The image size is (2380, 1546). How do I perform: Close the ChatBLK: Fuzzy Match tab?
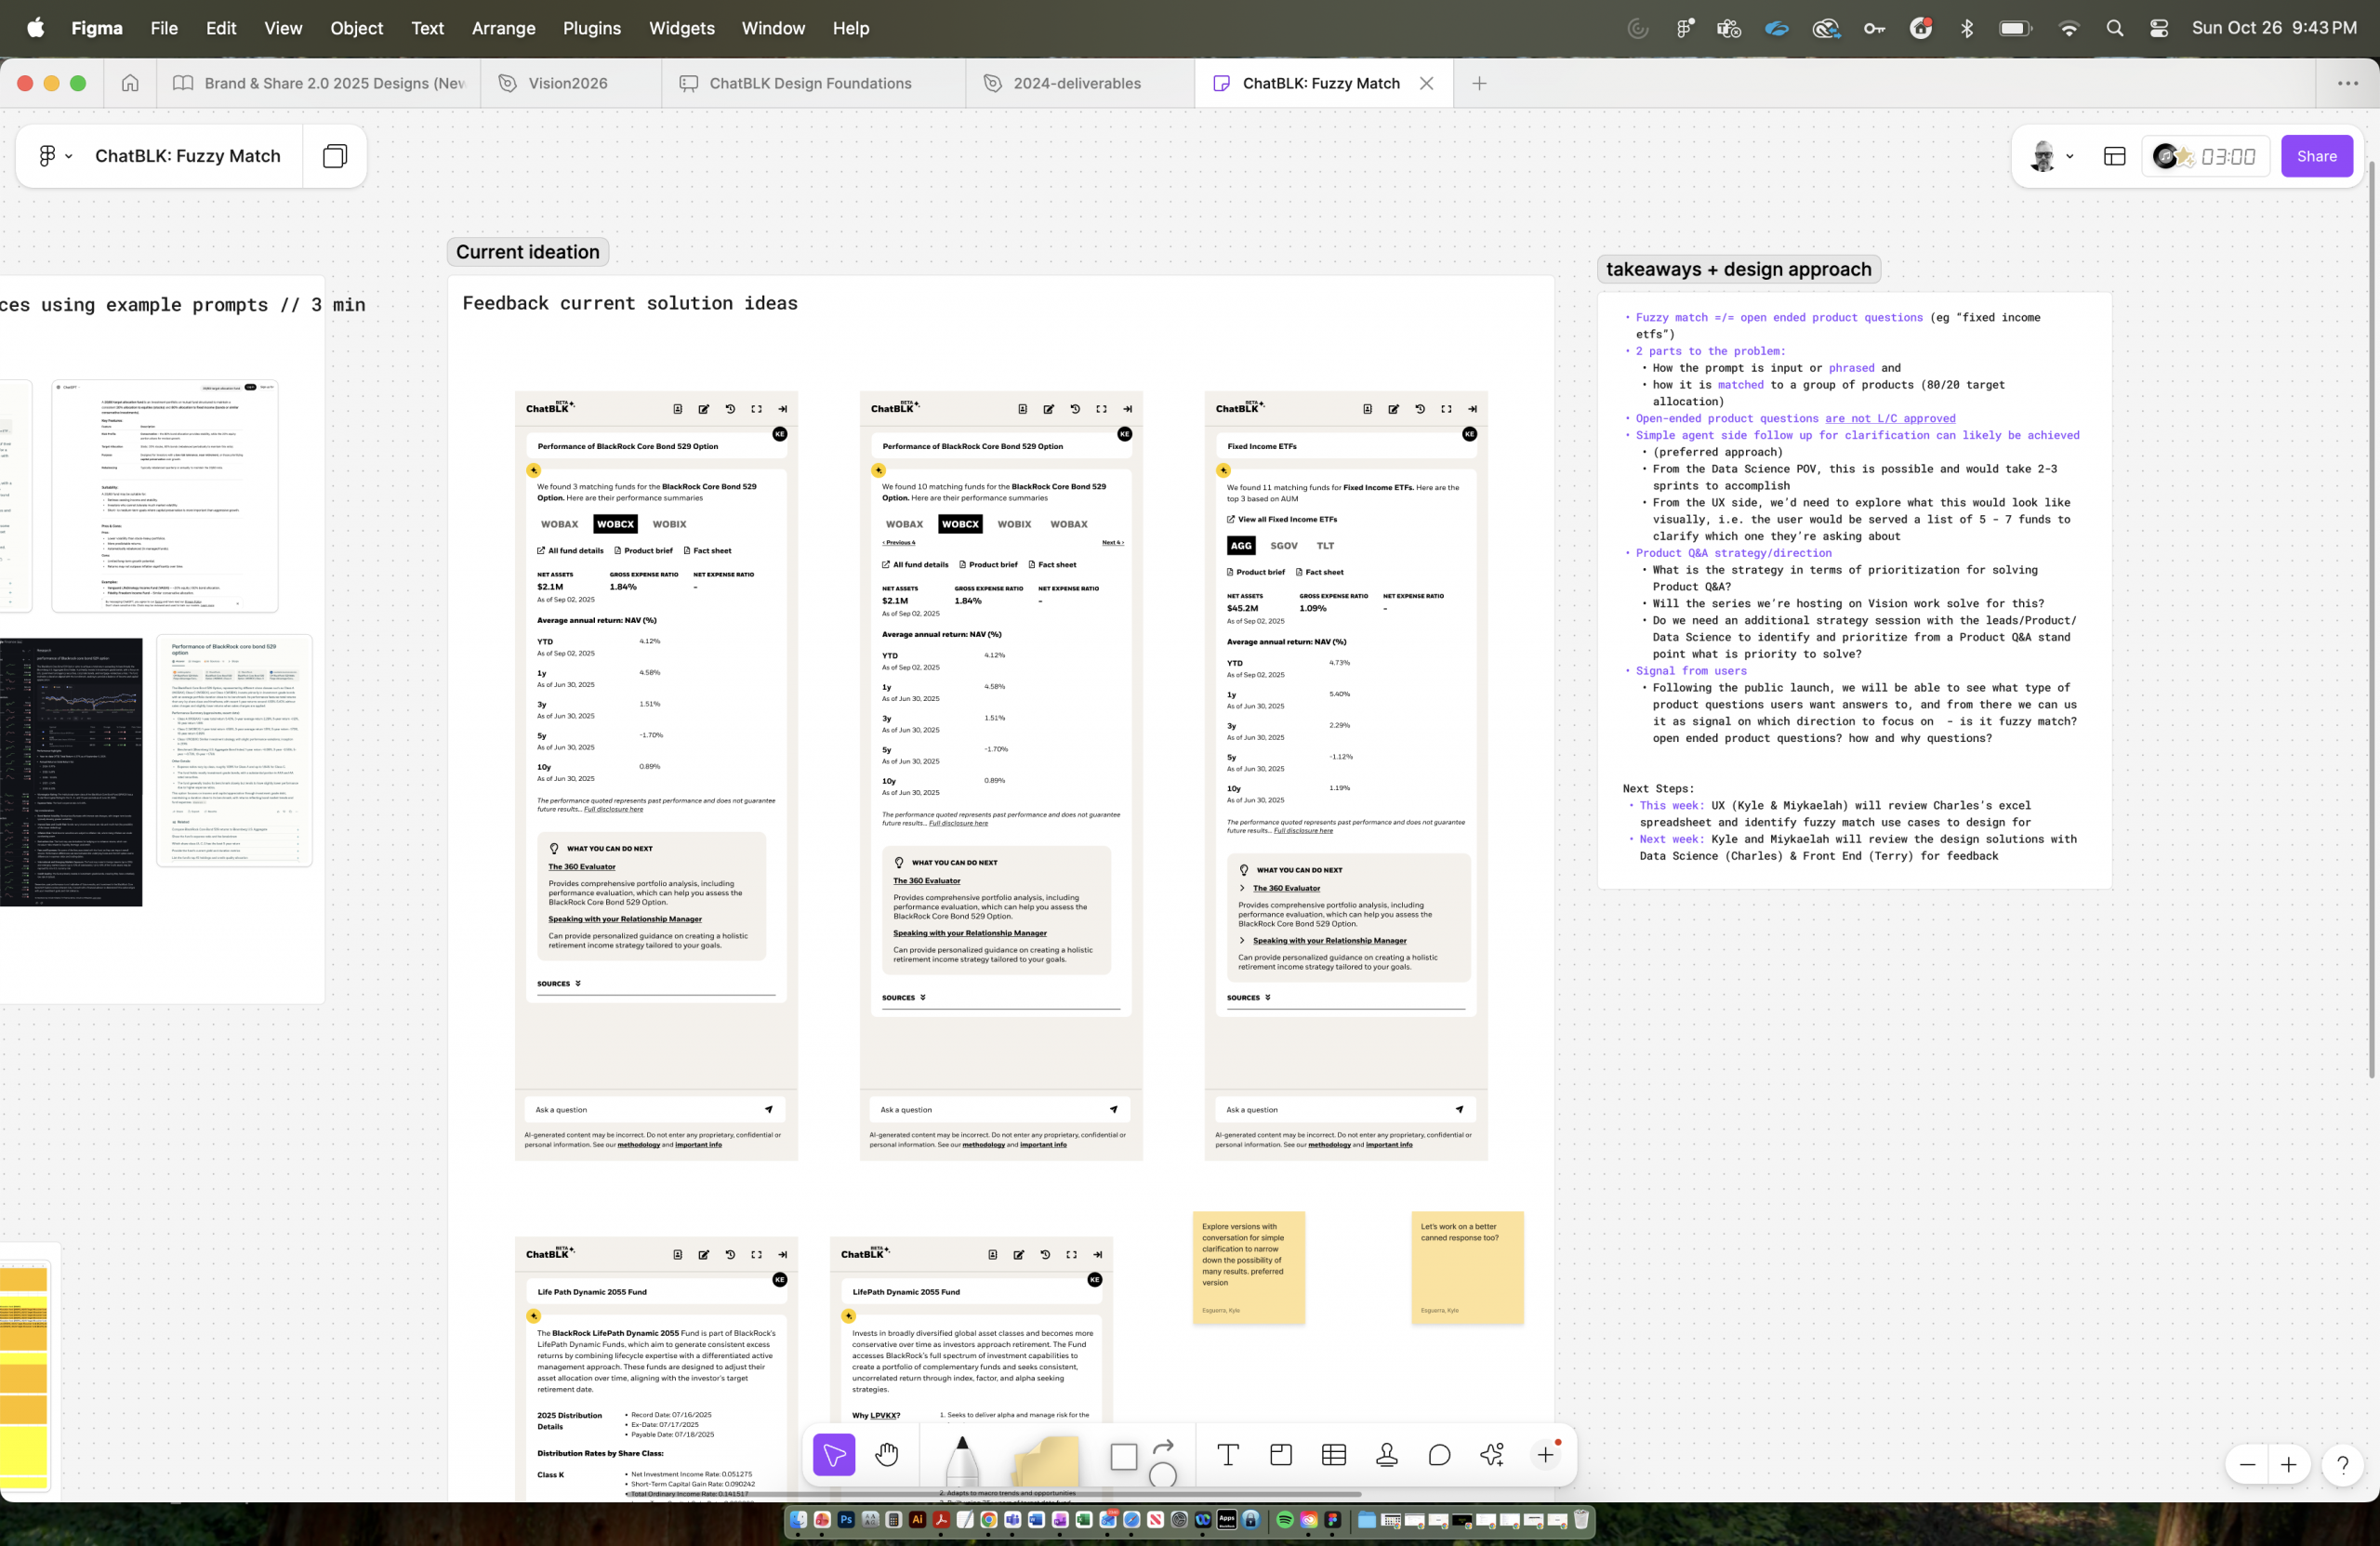(1426, 83)
